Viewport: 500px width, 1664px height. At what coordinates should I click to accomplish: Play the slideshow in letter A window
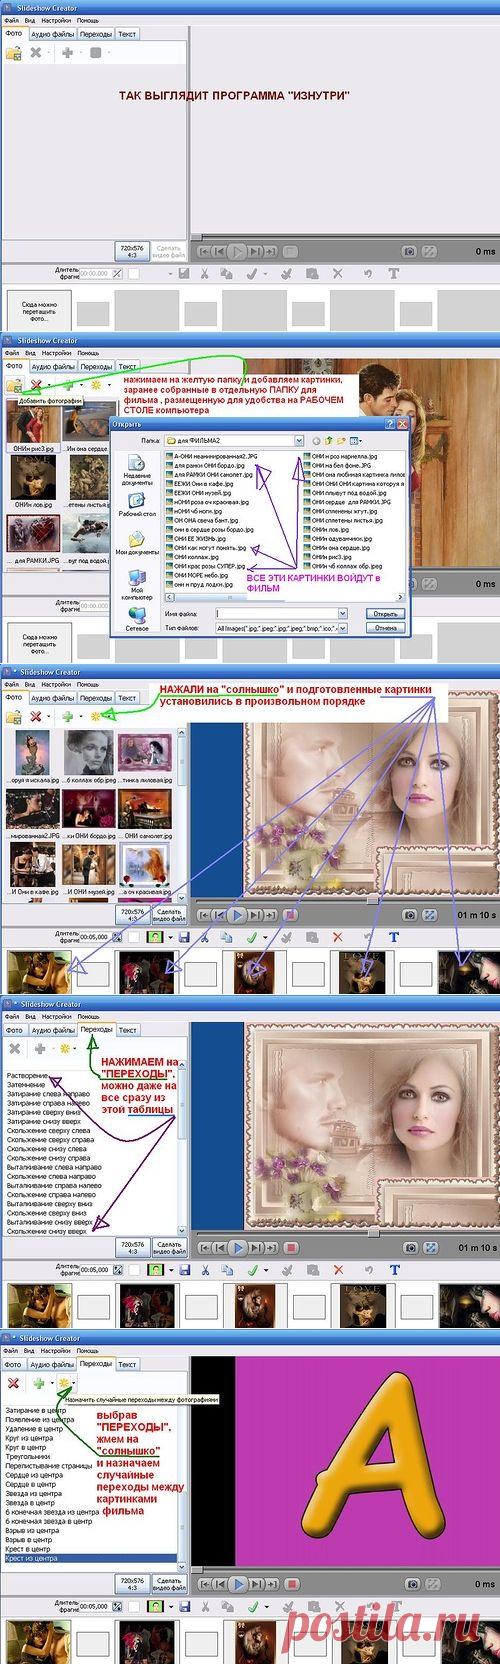(x=237, y=1584)
